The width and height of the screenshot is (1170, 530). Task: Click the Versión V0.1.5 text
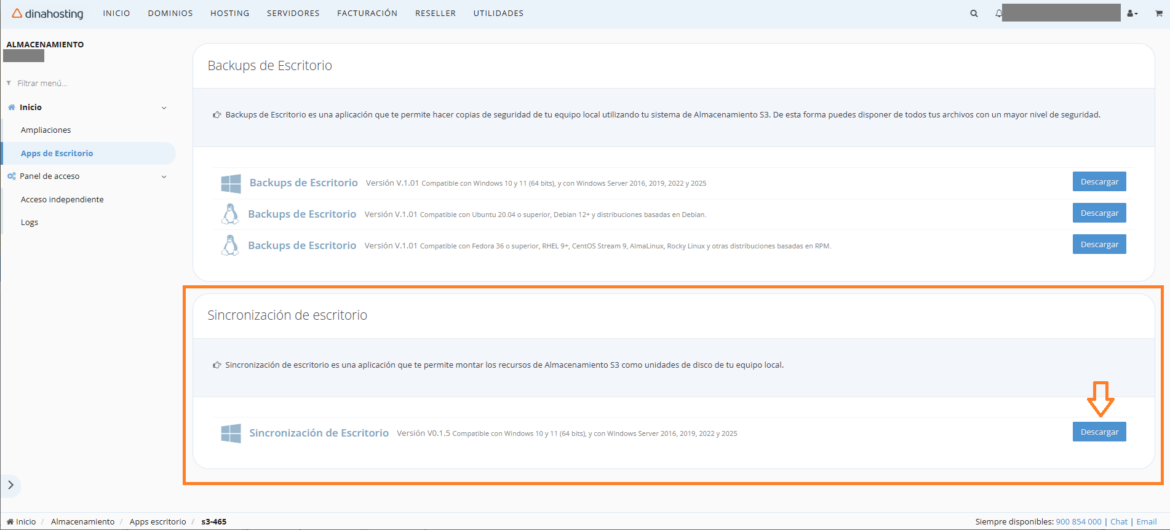[423, 433]
